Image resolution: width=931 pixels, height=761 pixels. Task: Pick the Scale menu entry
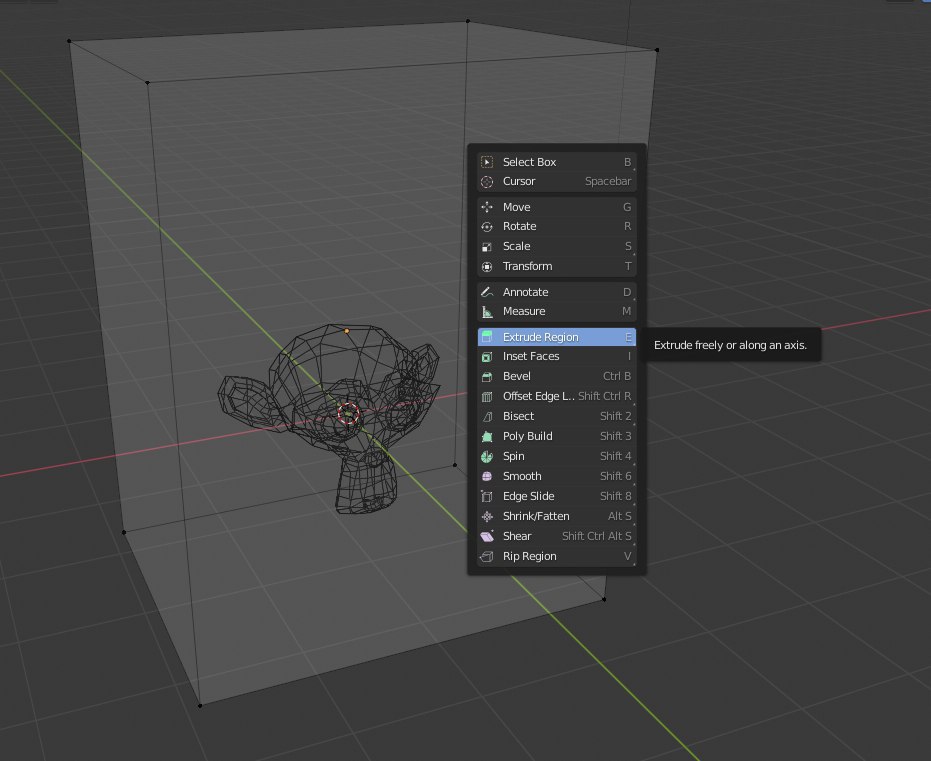[x=556, y=246]
